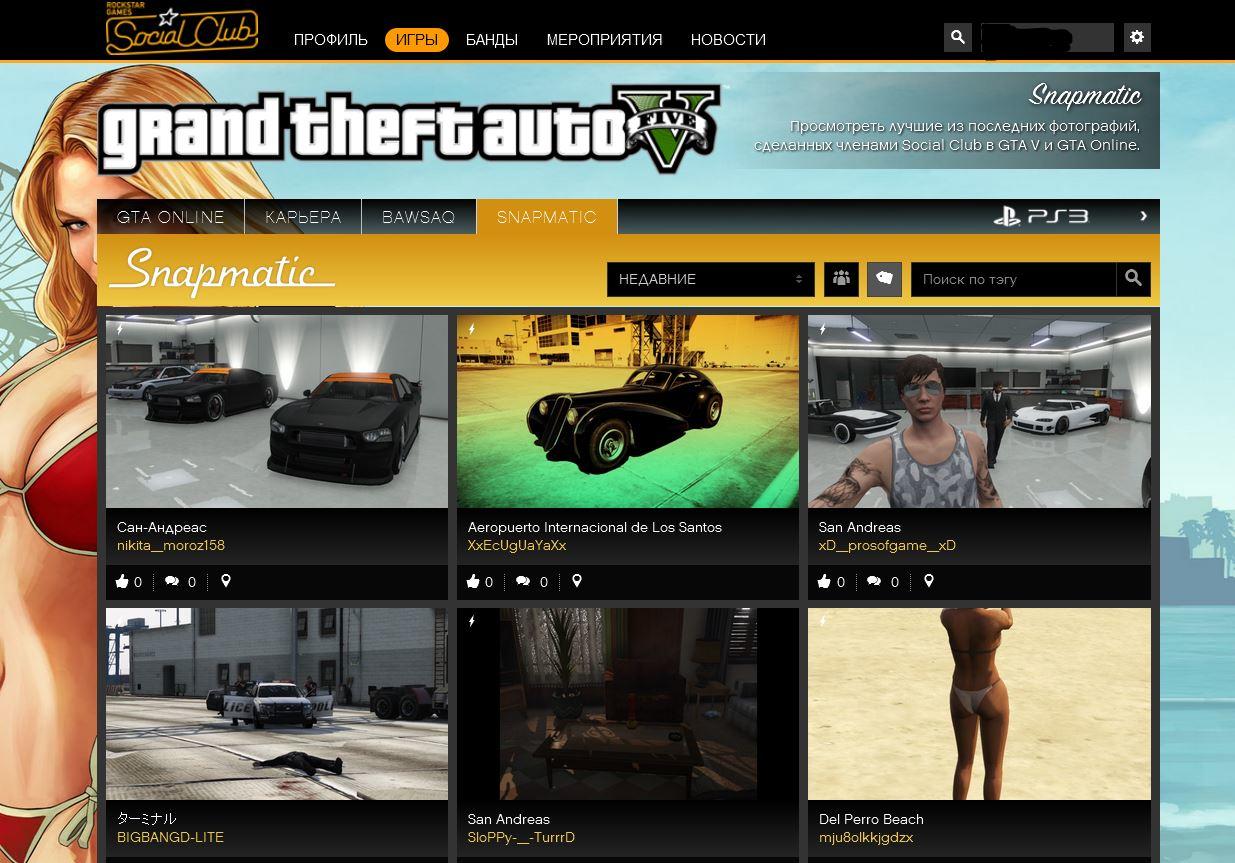
Task: Open the settings gear icon
Action: click(1137, 37)
